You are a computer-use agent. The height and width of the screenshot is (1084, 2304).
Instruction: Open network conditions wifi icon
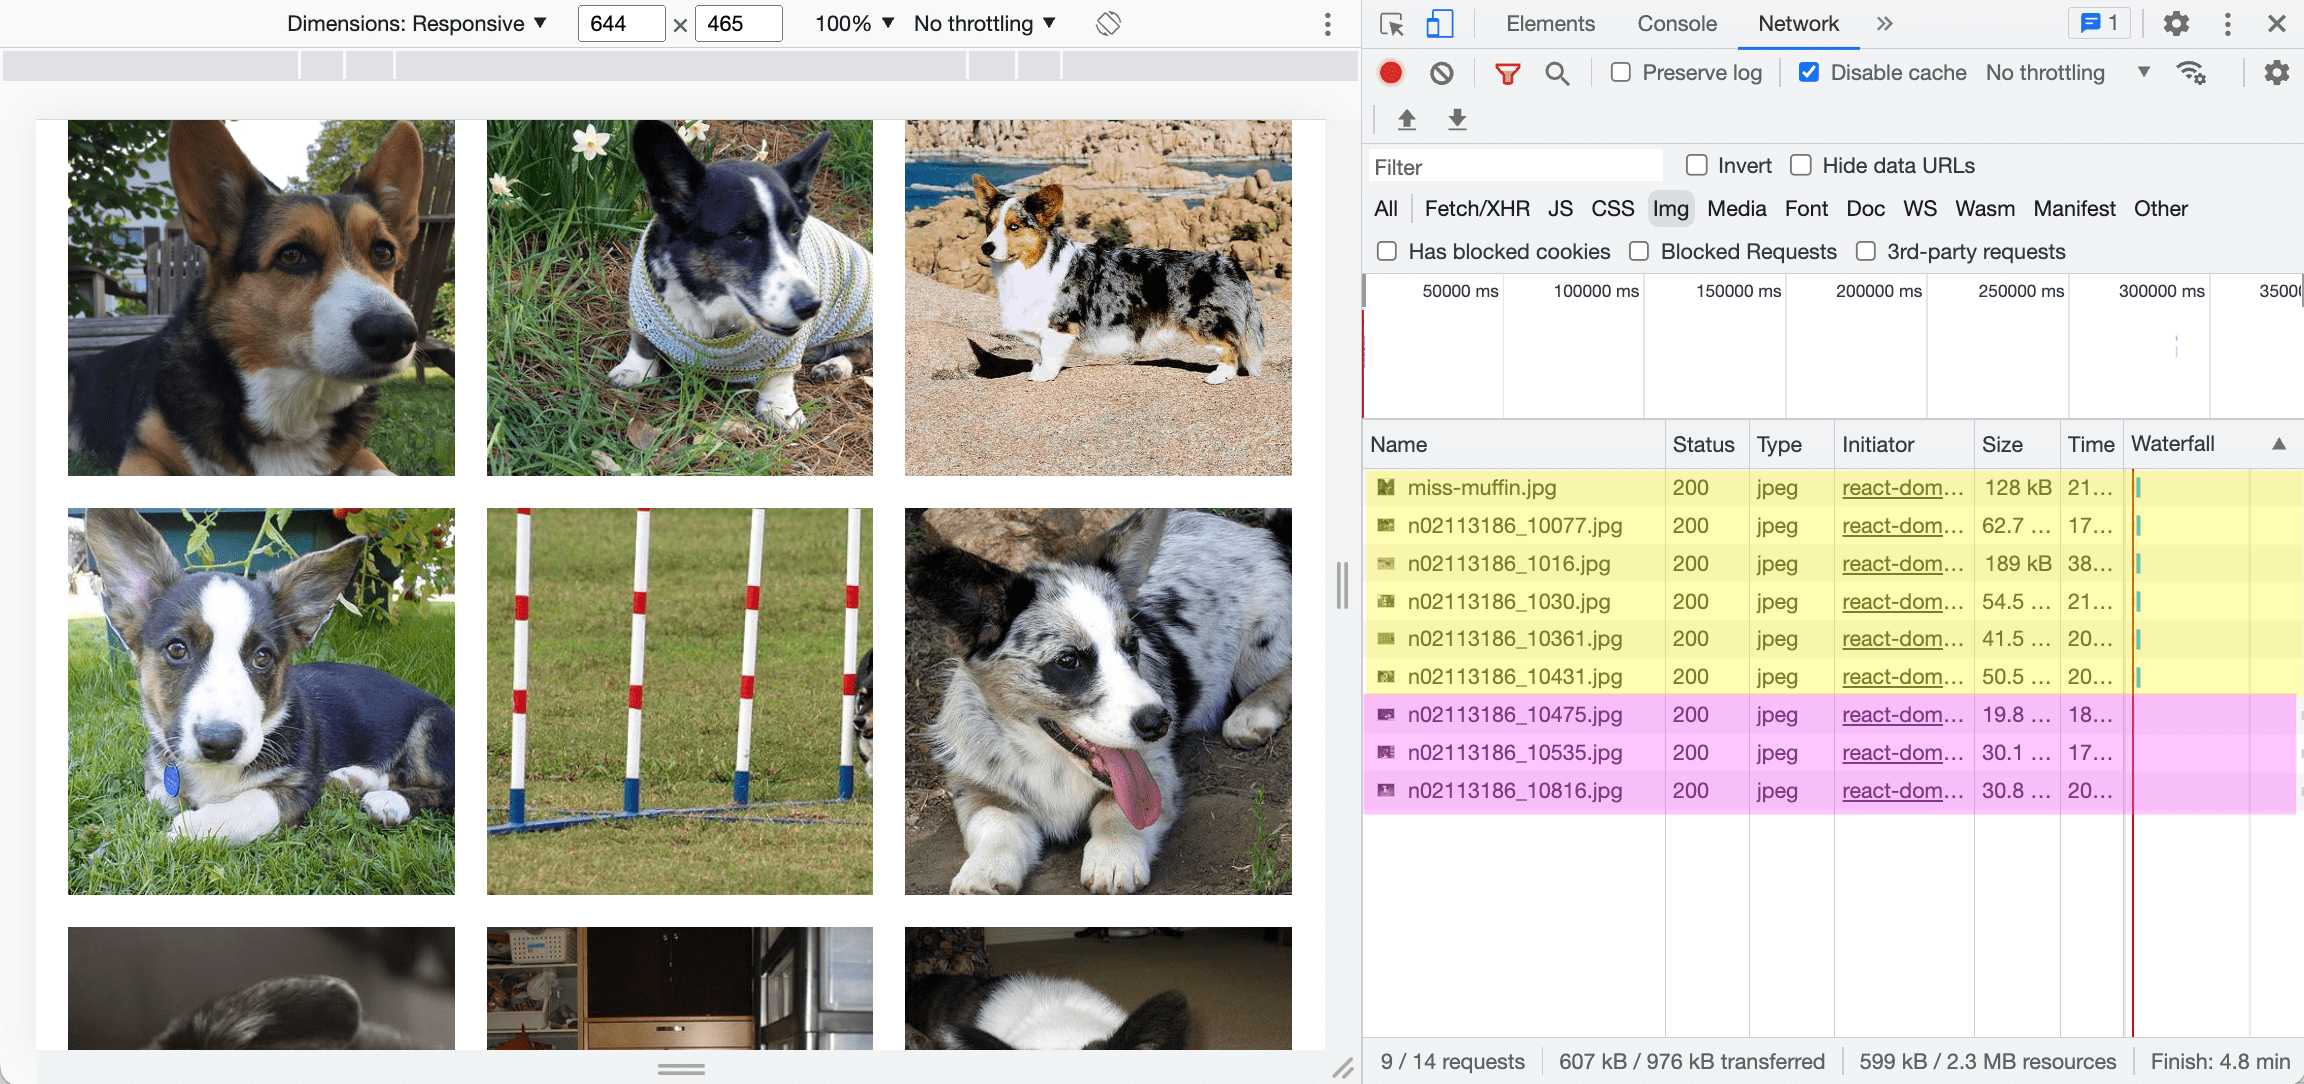pyautogui.click(x=2191, y=73)
